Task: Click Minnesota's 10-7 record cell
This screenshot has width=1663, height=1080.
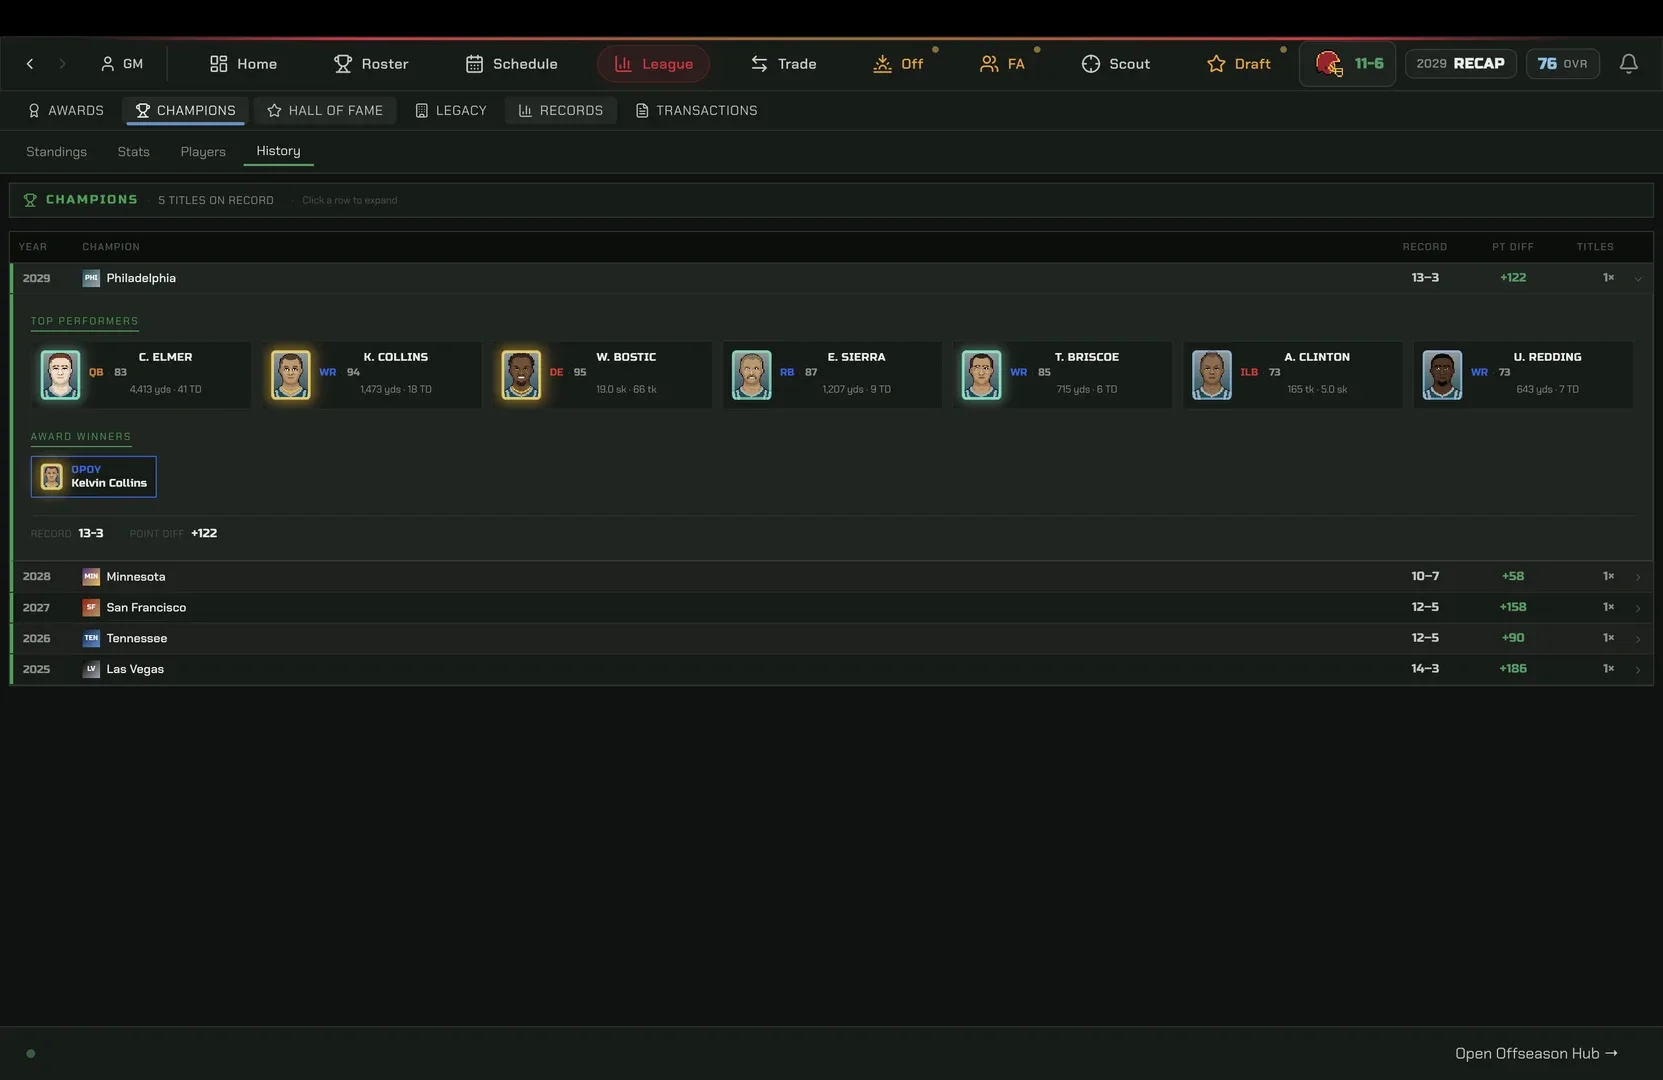Action: click(x=1425, y=577)
